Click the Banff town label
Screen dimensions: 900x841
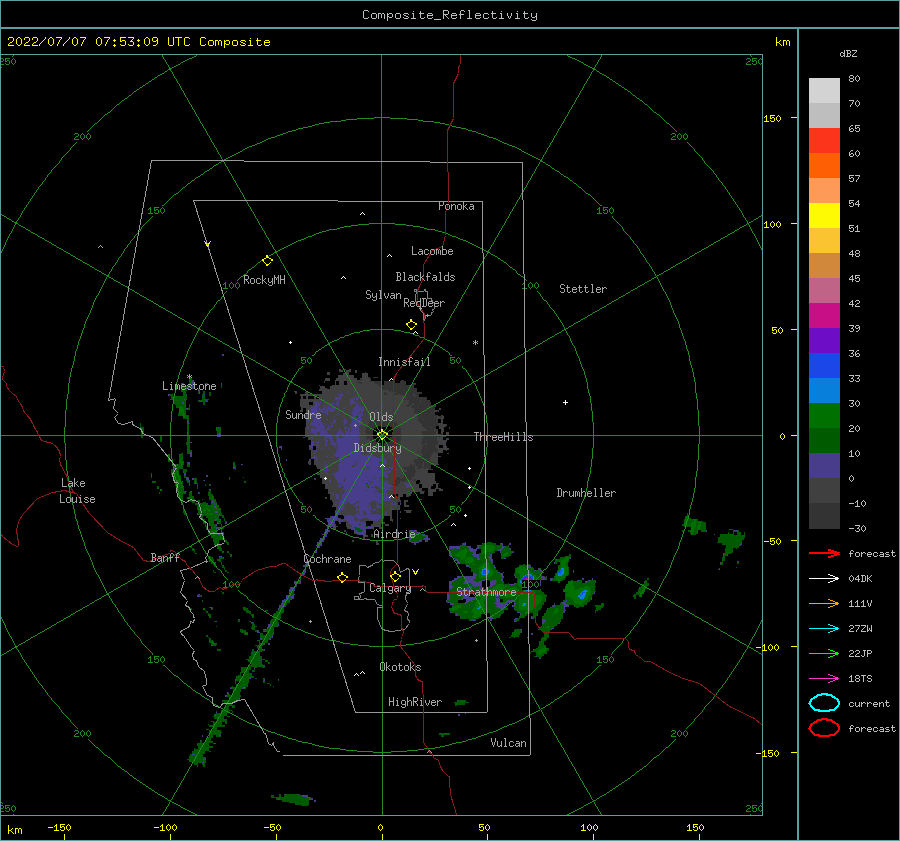click(x=165, y=557)
